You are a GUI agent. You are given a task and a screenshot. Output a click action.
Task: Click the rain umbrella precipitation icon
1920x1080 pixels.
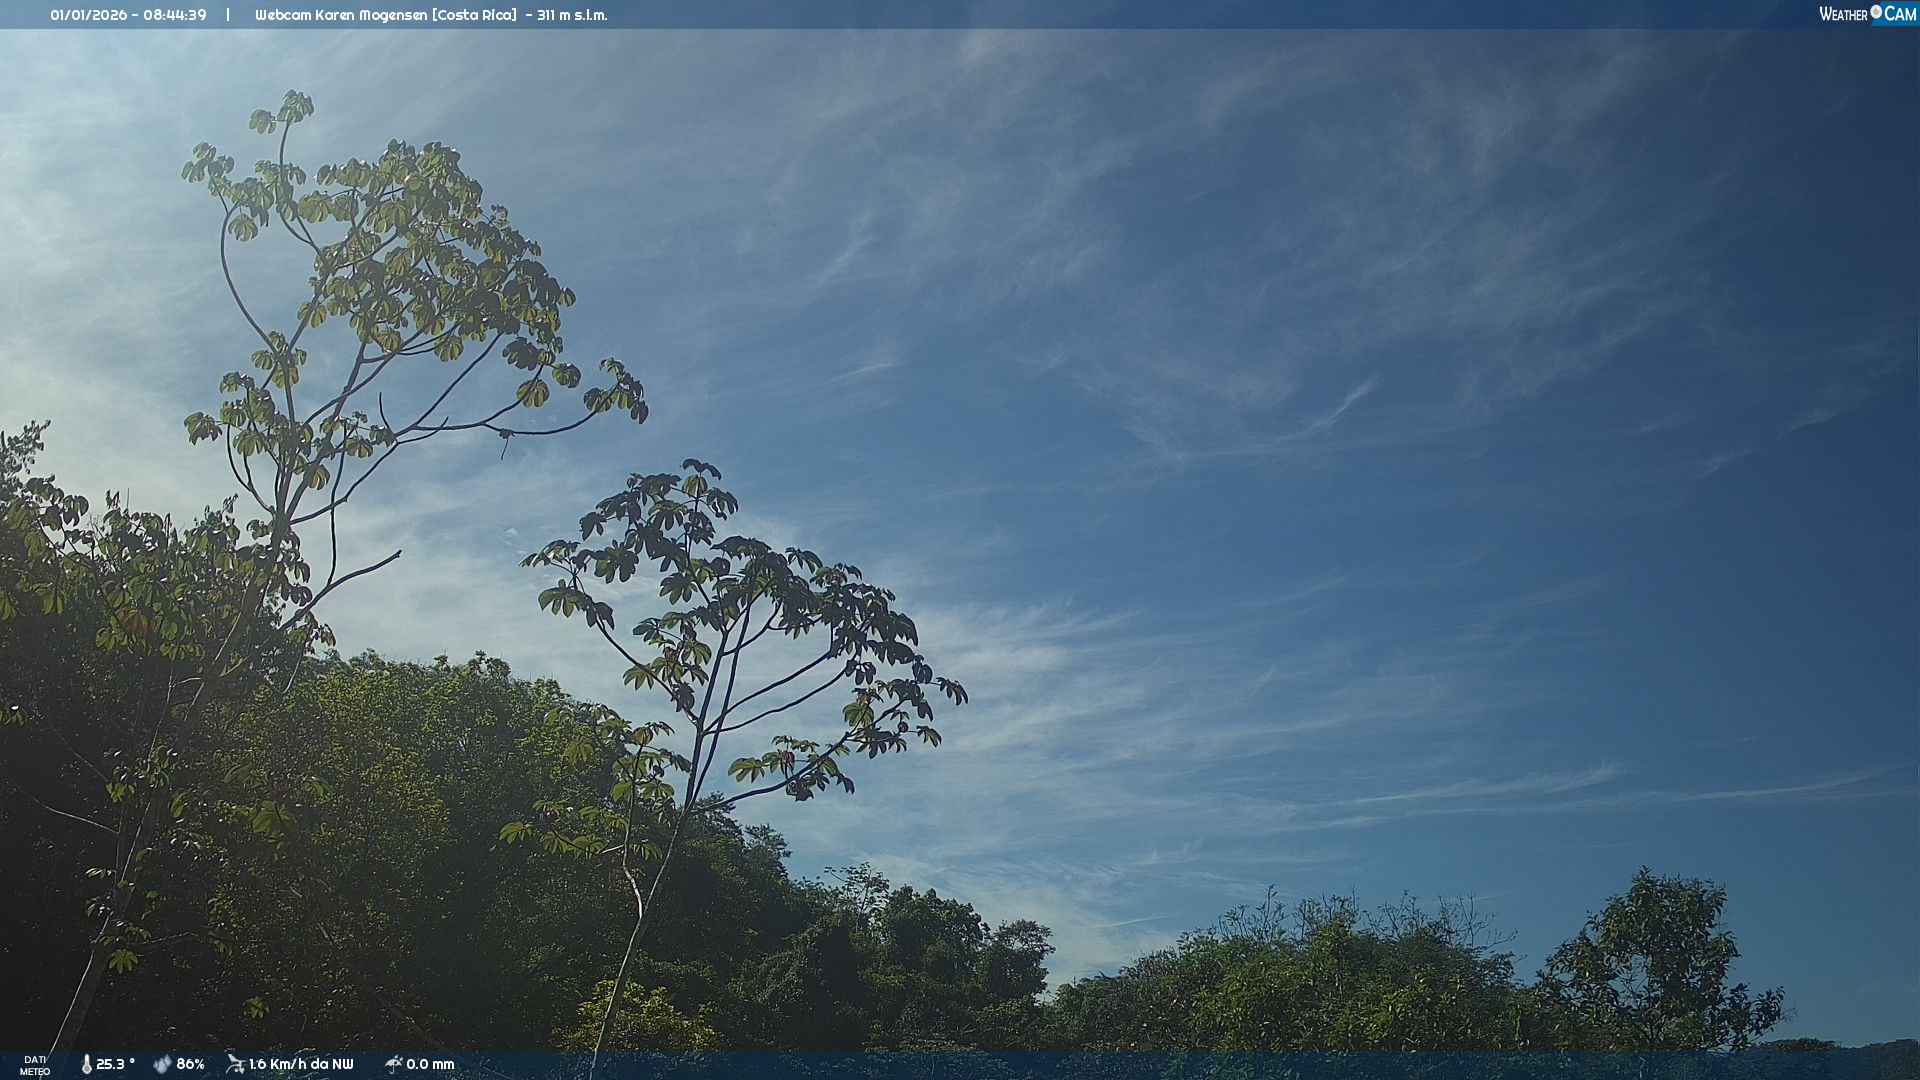coord(393,1064)
